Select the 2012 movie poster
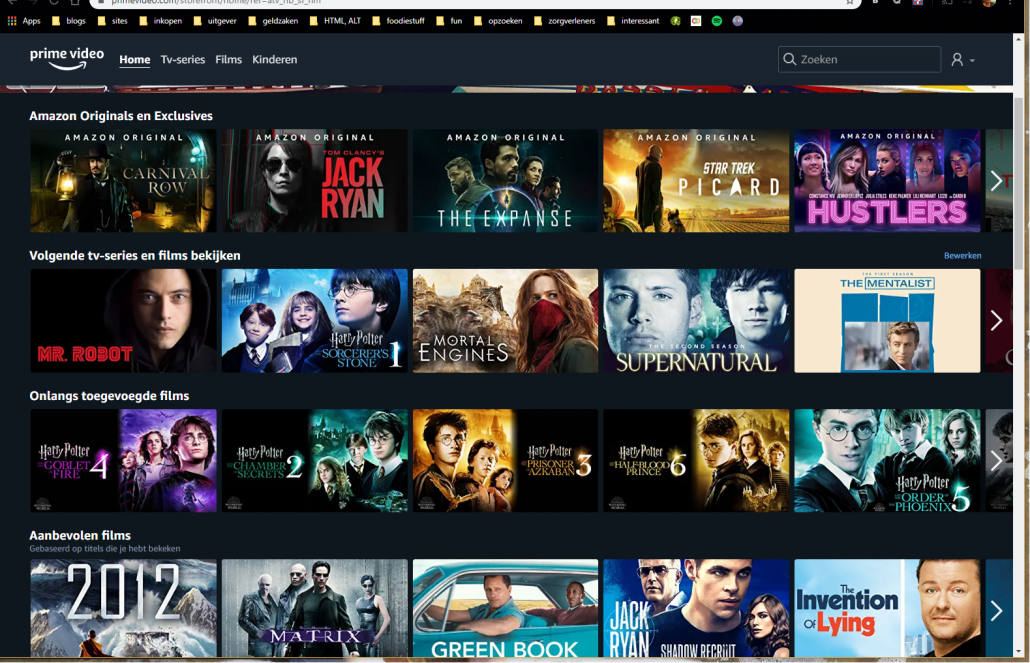This screenshot has height=663, width=1030. pyautogui.click(x=123, y=608)
